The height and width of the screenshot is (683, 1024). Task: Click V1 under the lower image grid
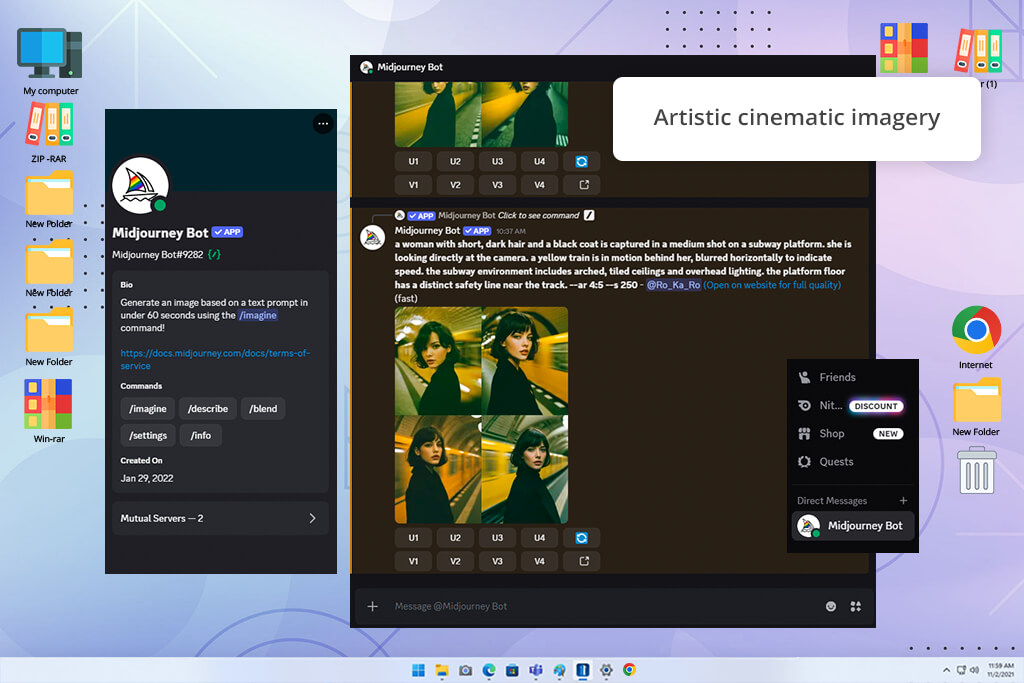coord(413,562)
